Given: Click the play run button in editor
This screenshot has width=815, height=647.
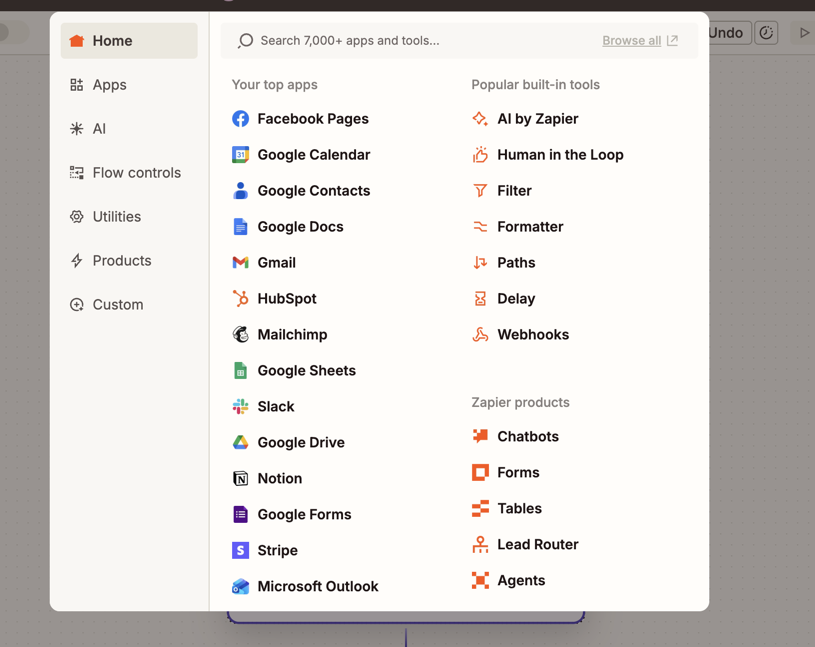Looking at the screenshot, I should [x=804, y=33].
